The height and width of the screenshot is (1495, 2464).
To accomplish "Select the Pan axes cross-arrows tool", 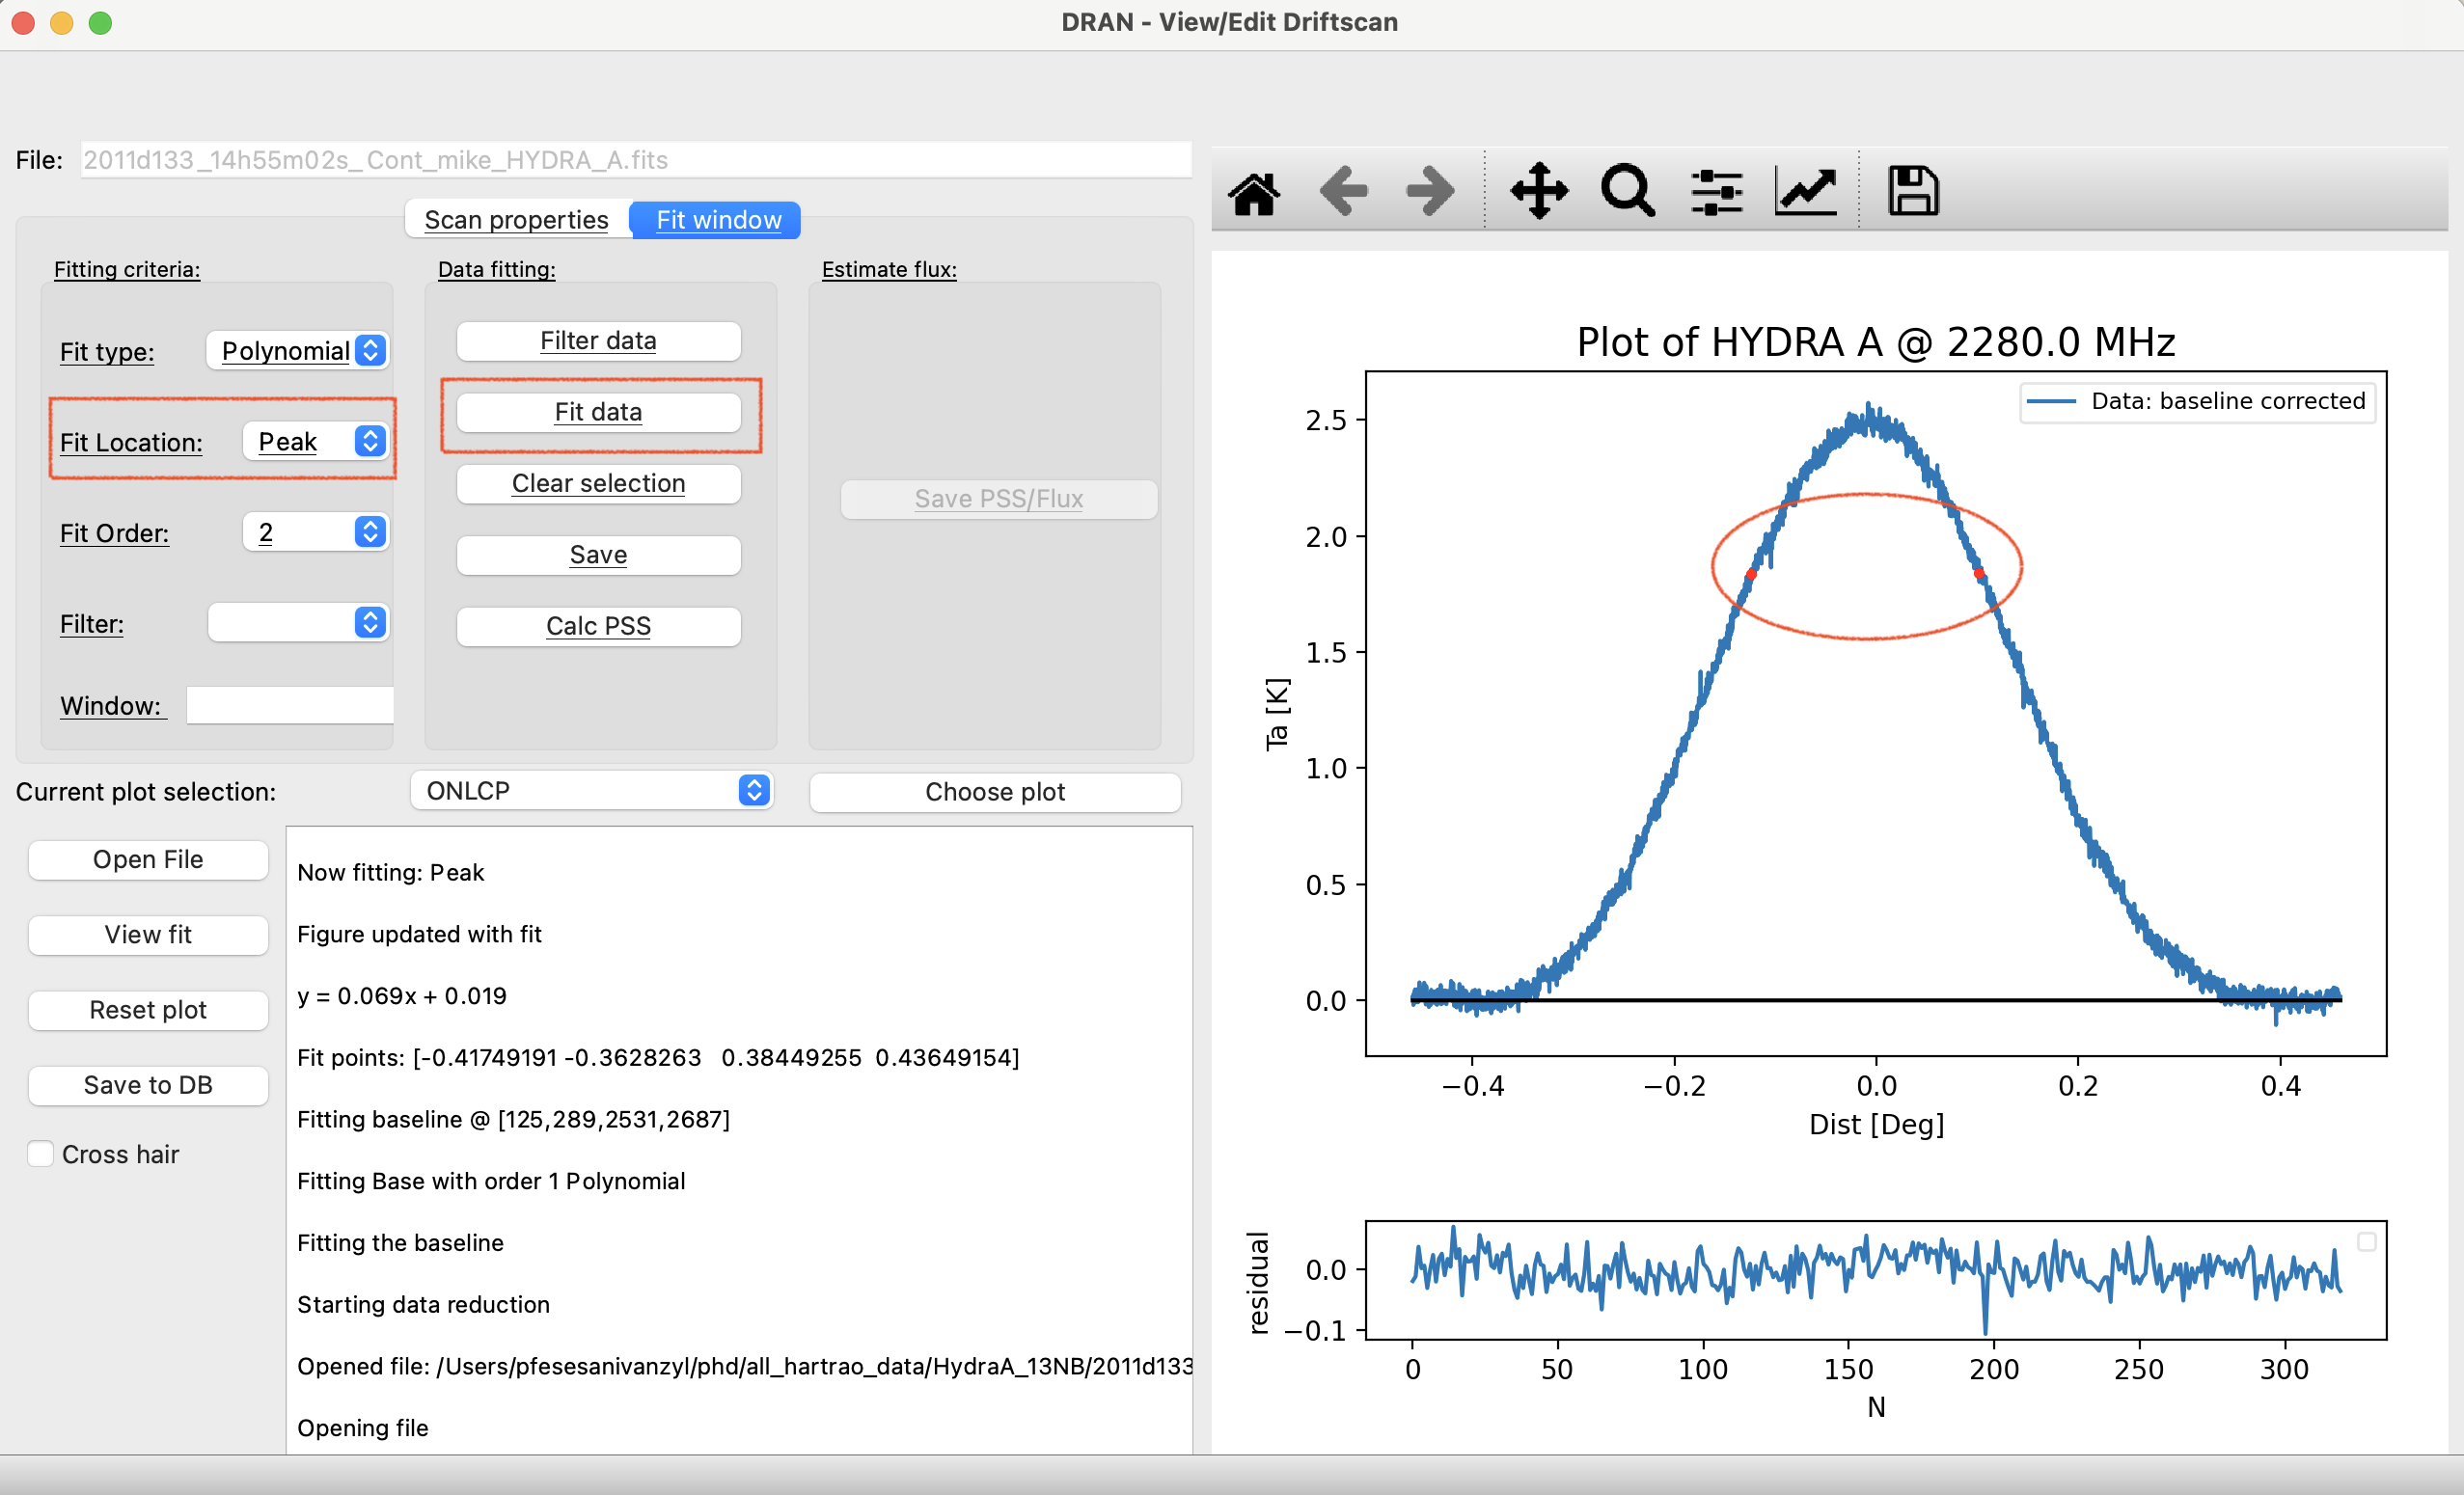I will (x=1539, y=191).
